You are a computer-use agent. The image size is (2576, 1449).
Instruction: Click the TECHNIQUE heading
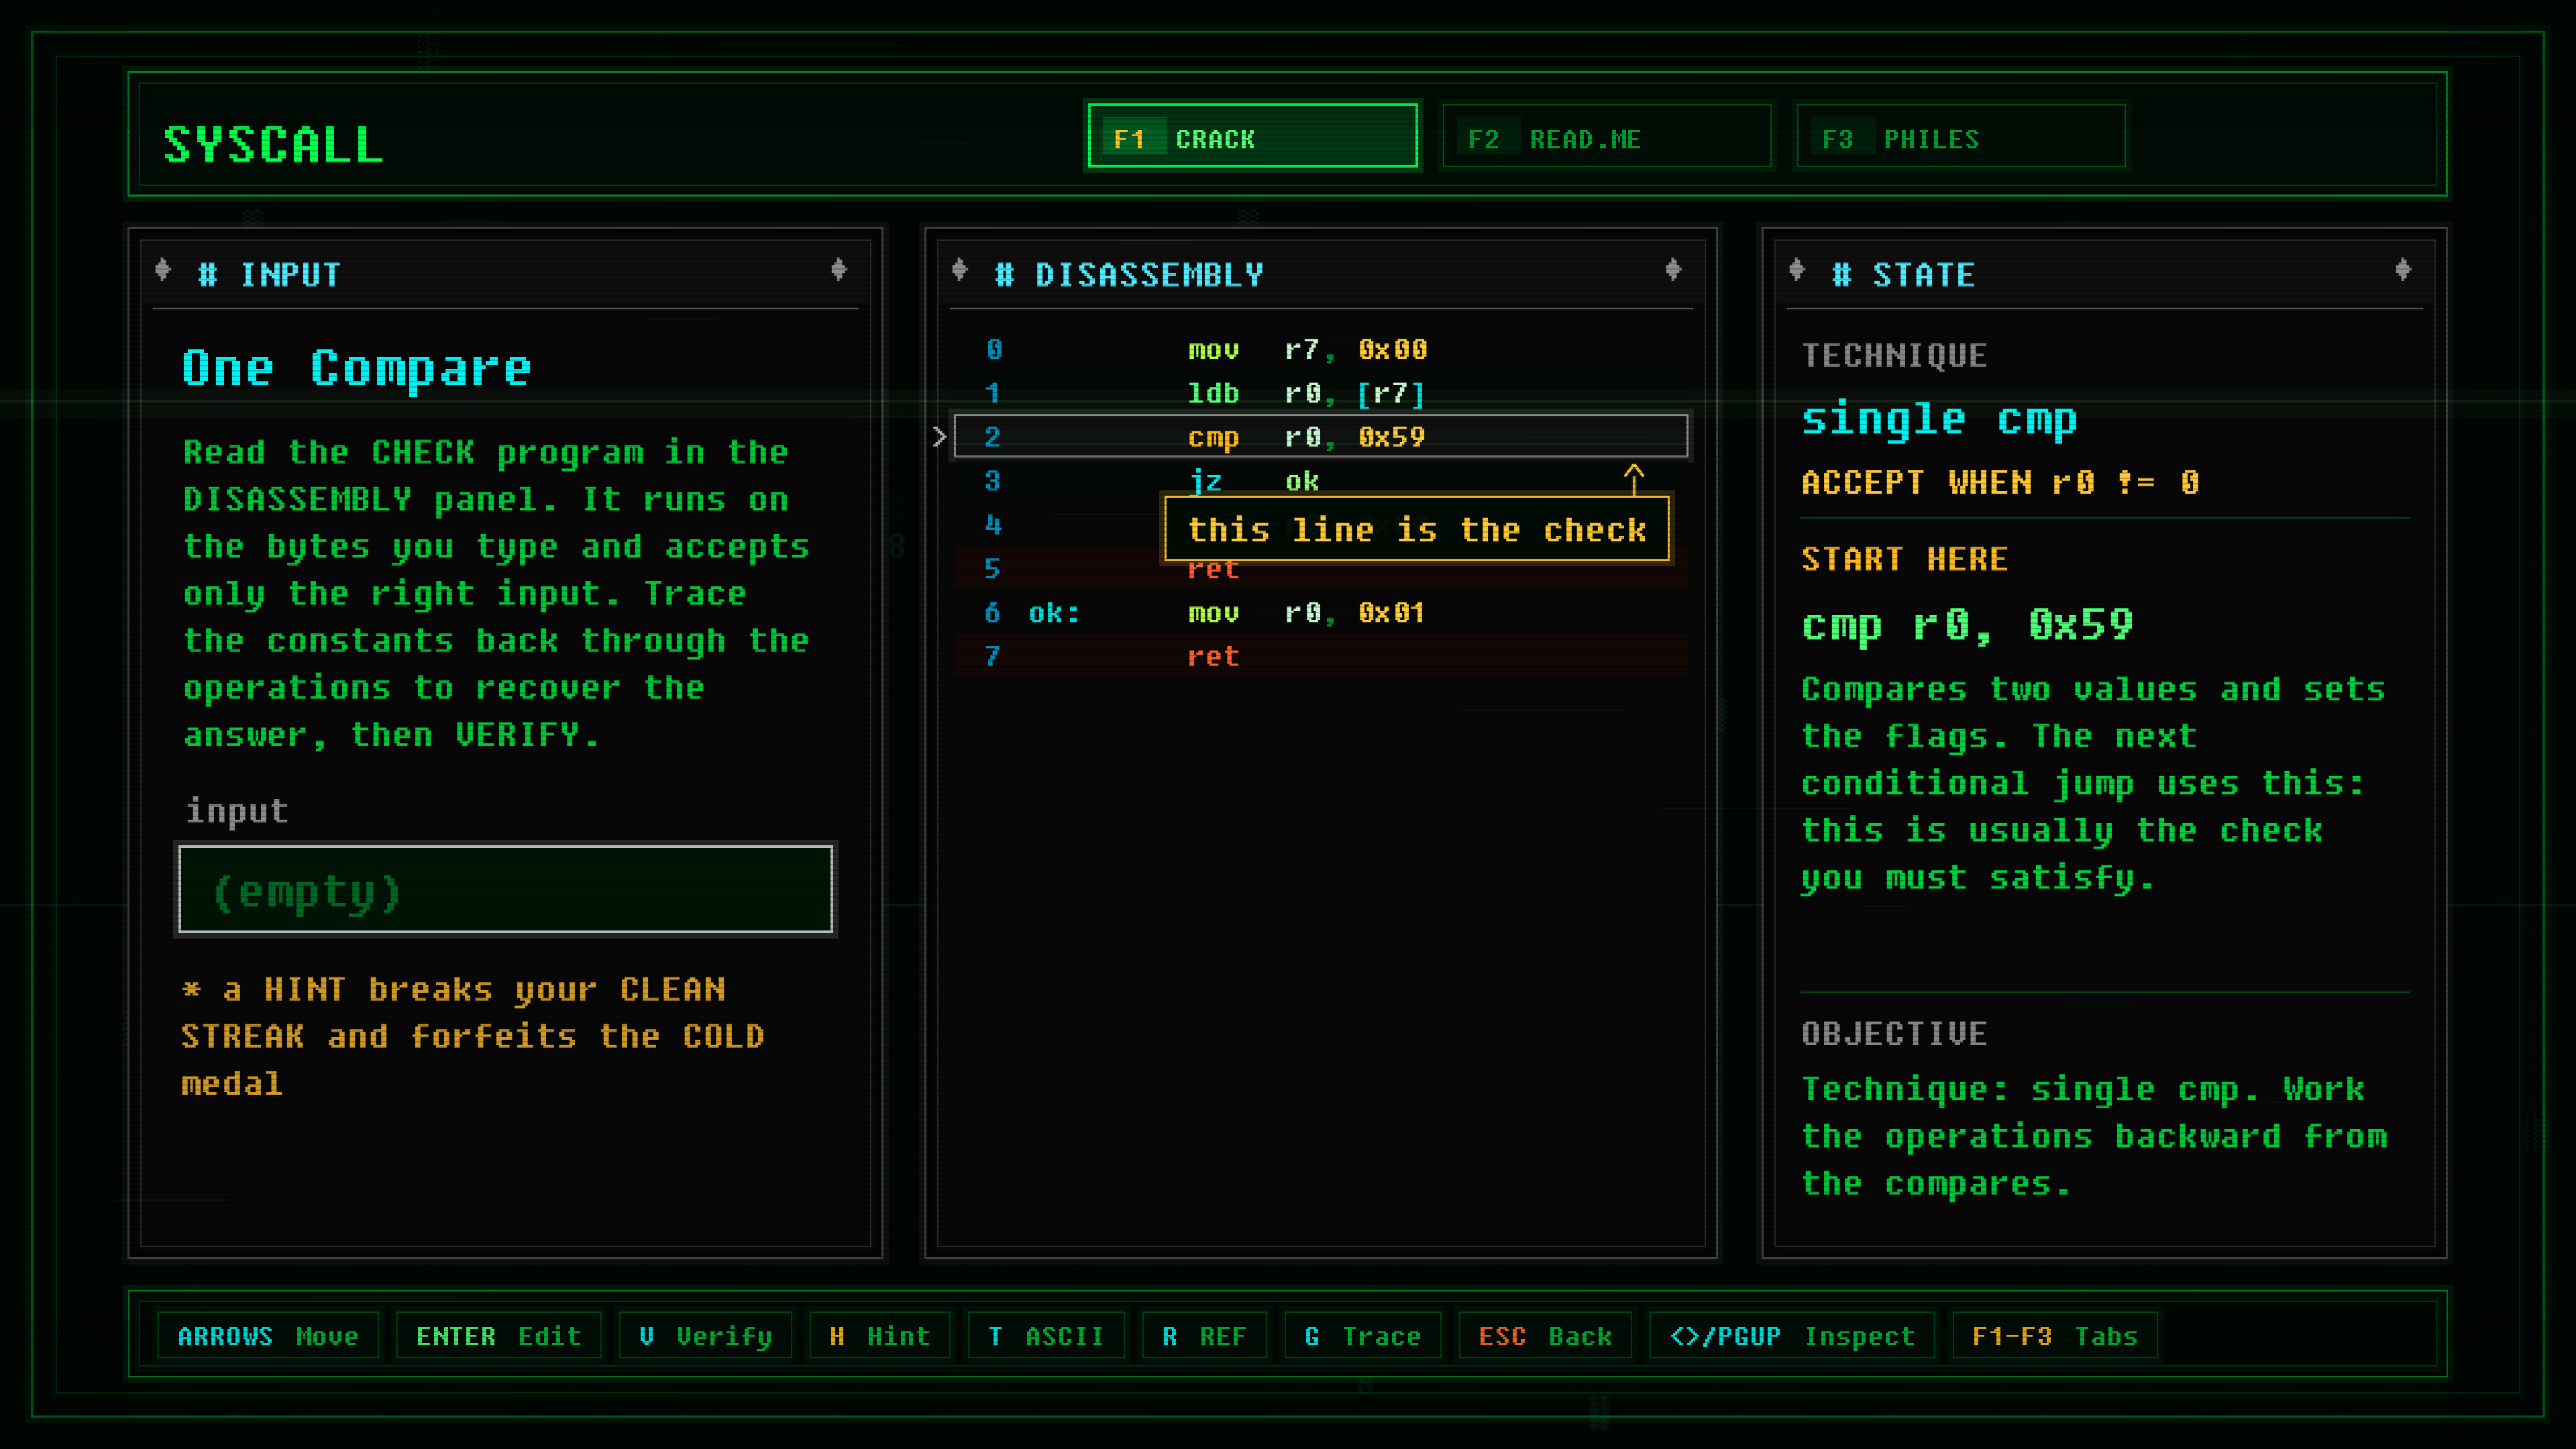pyautogui.click(x=1894, y=356)
